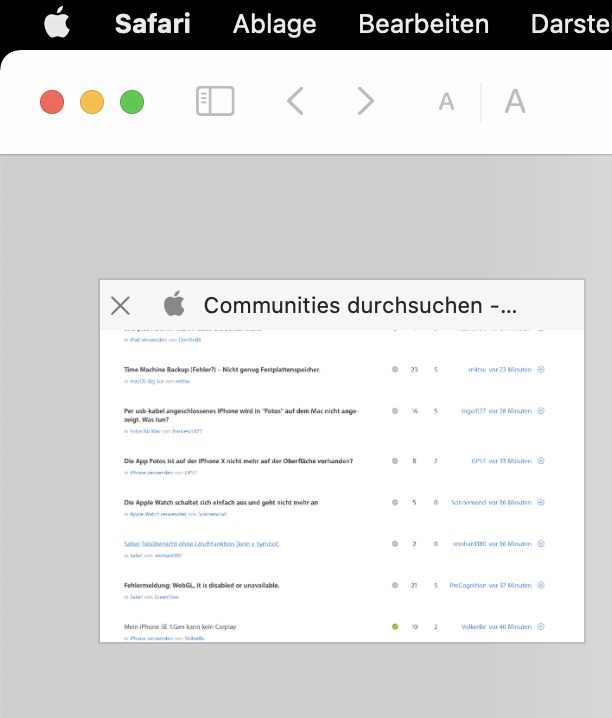Click the green fullscreen window button
Image resolution: width=612 pixels, height=718 pixels.
[x=132, y=102]
